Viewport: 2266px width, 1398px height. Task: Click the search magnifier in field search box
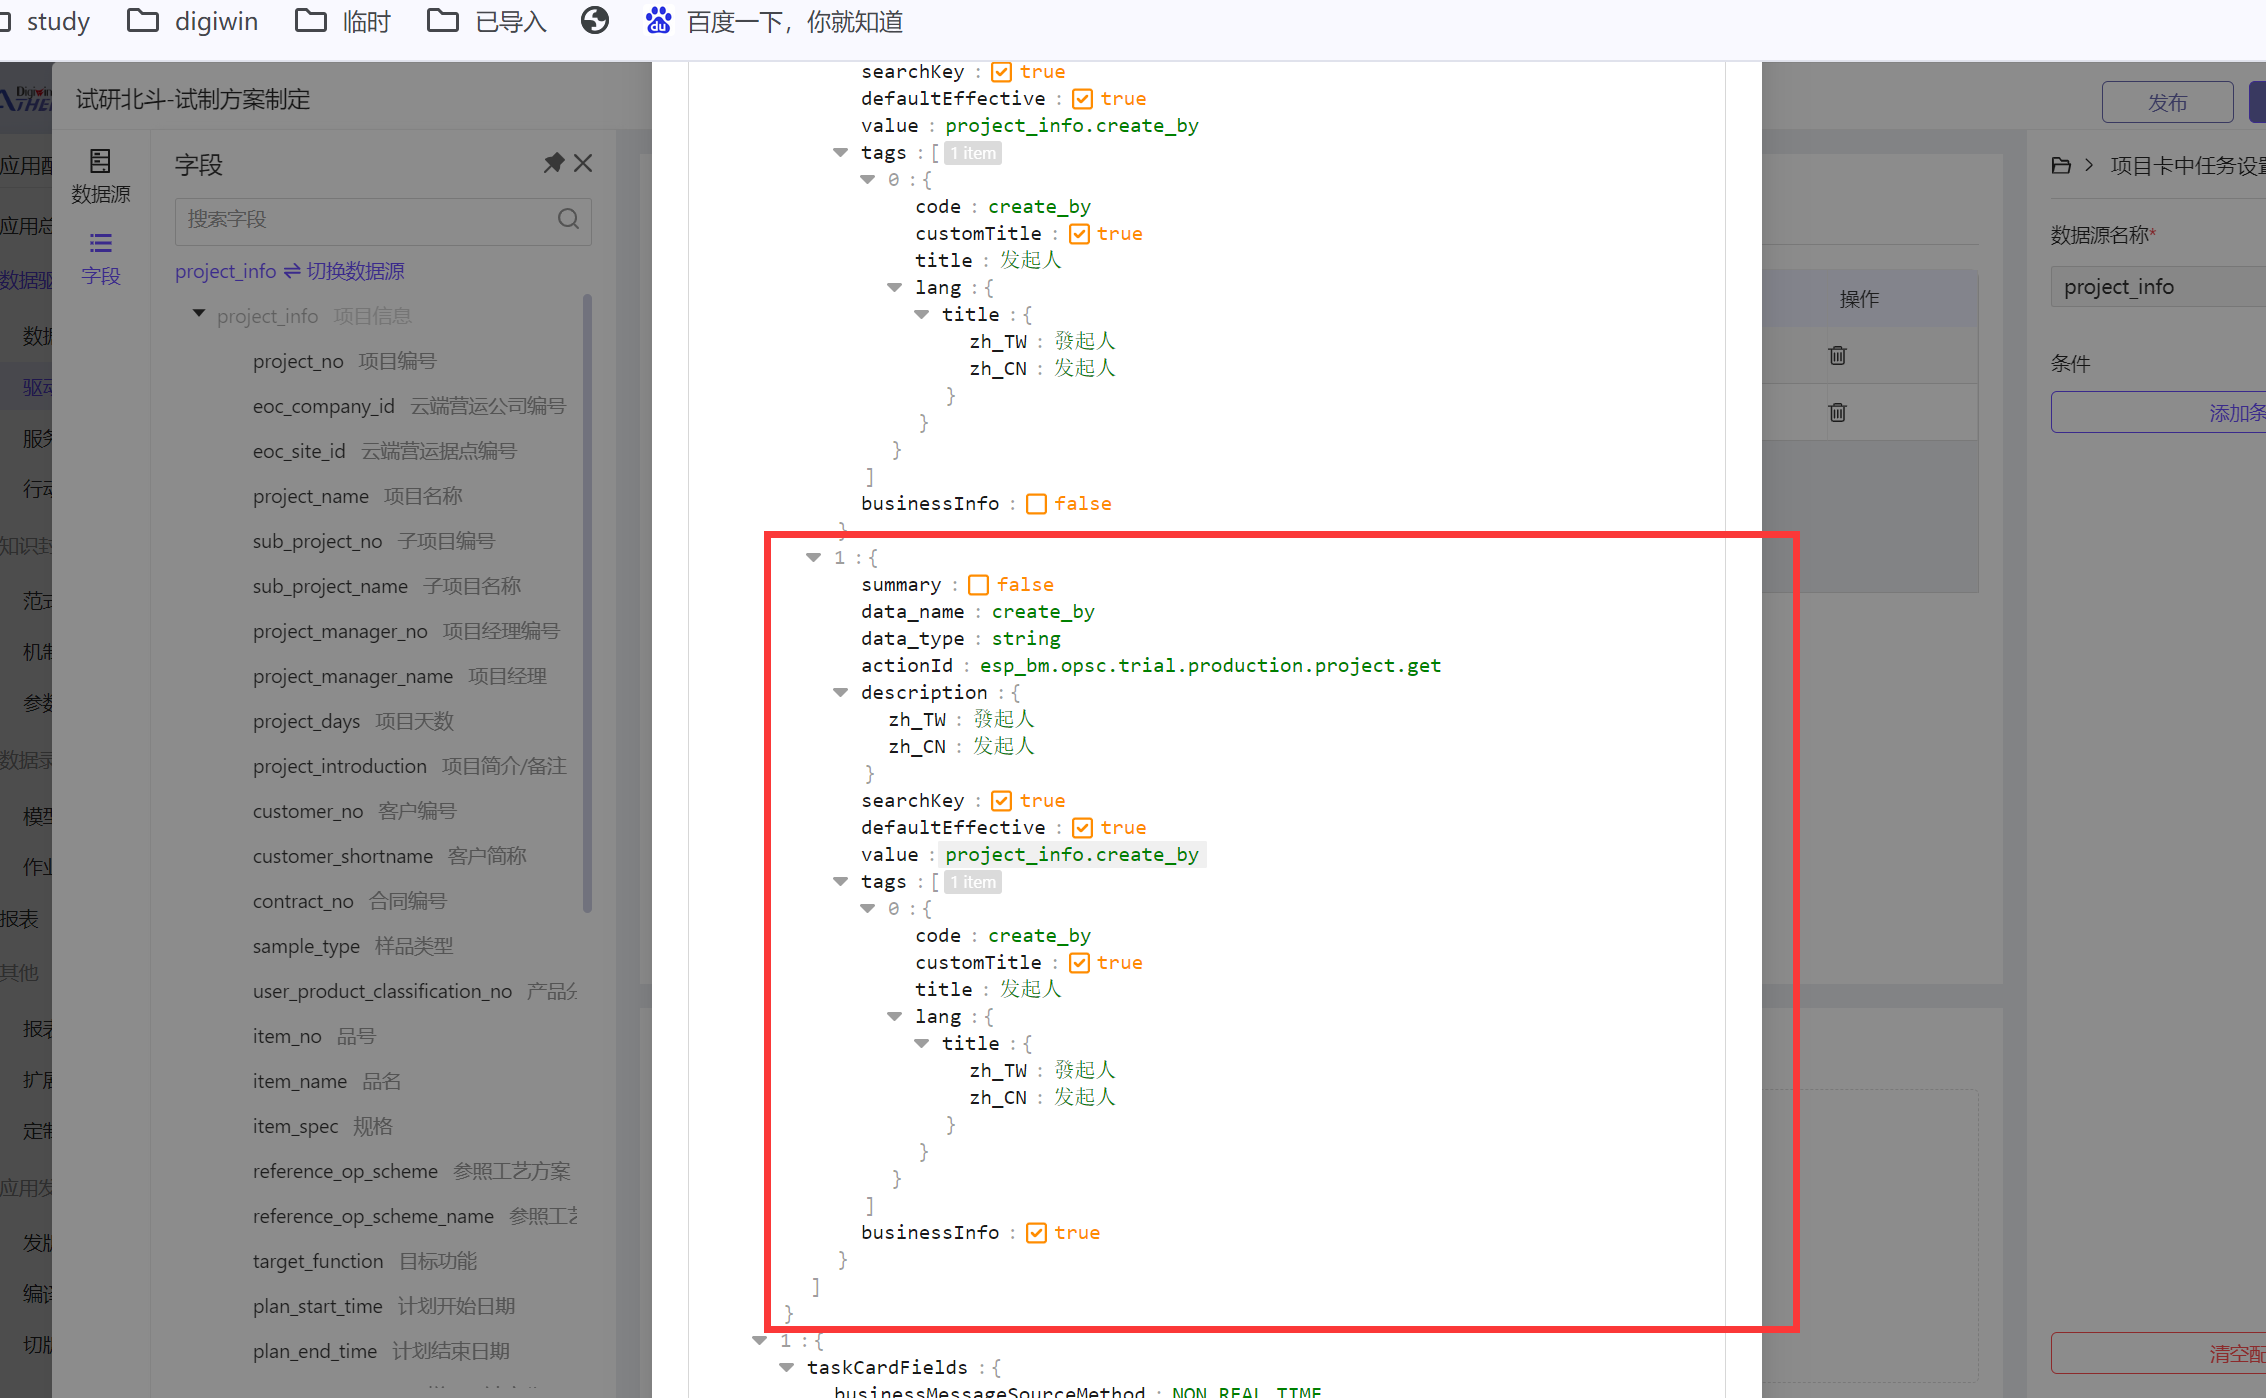pos(568,219)
